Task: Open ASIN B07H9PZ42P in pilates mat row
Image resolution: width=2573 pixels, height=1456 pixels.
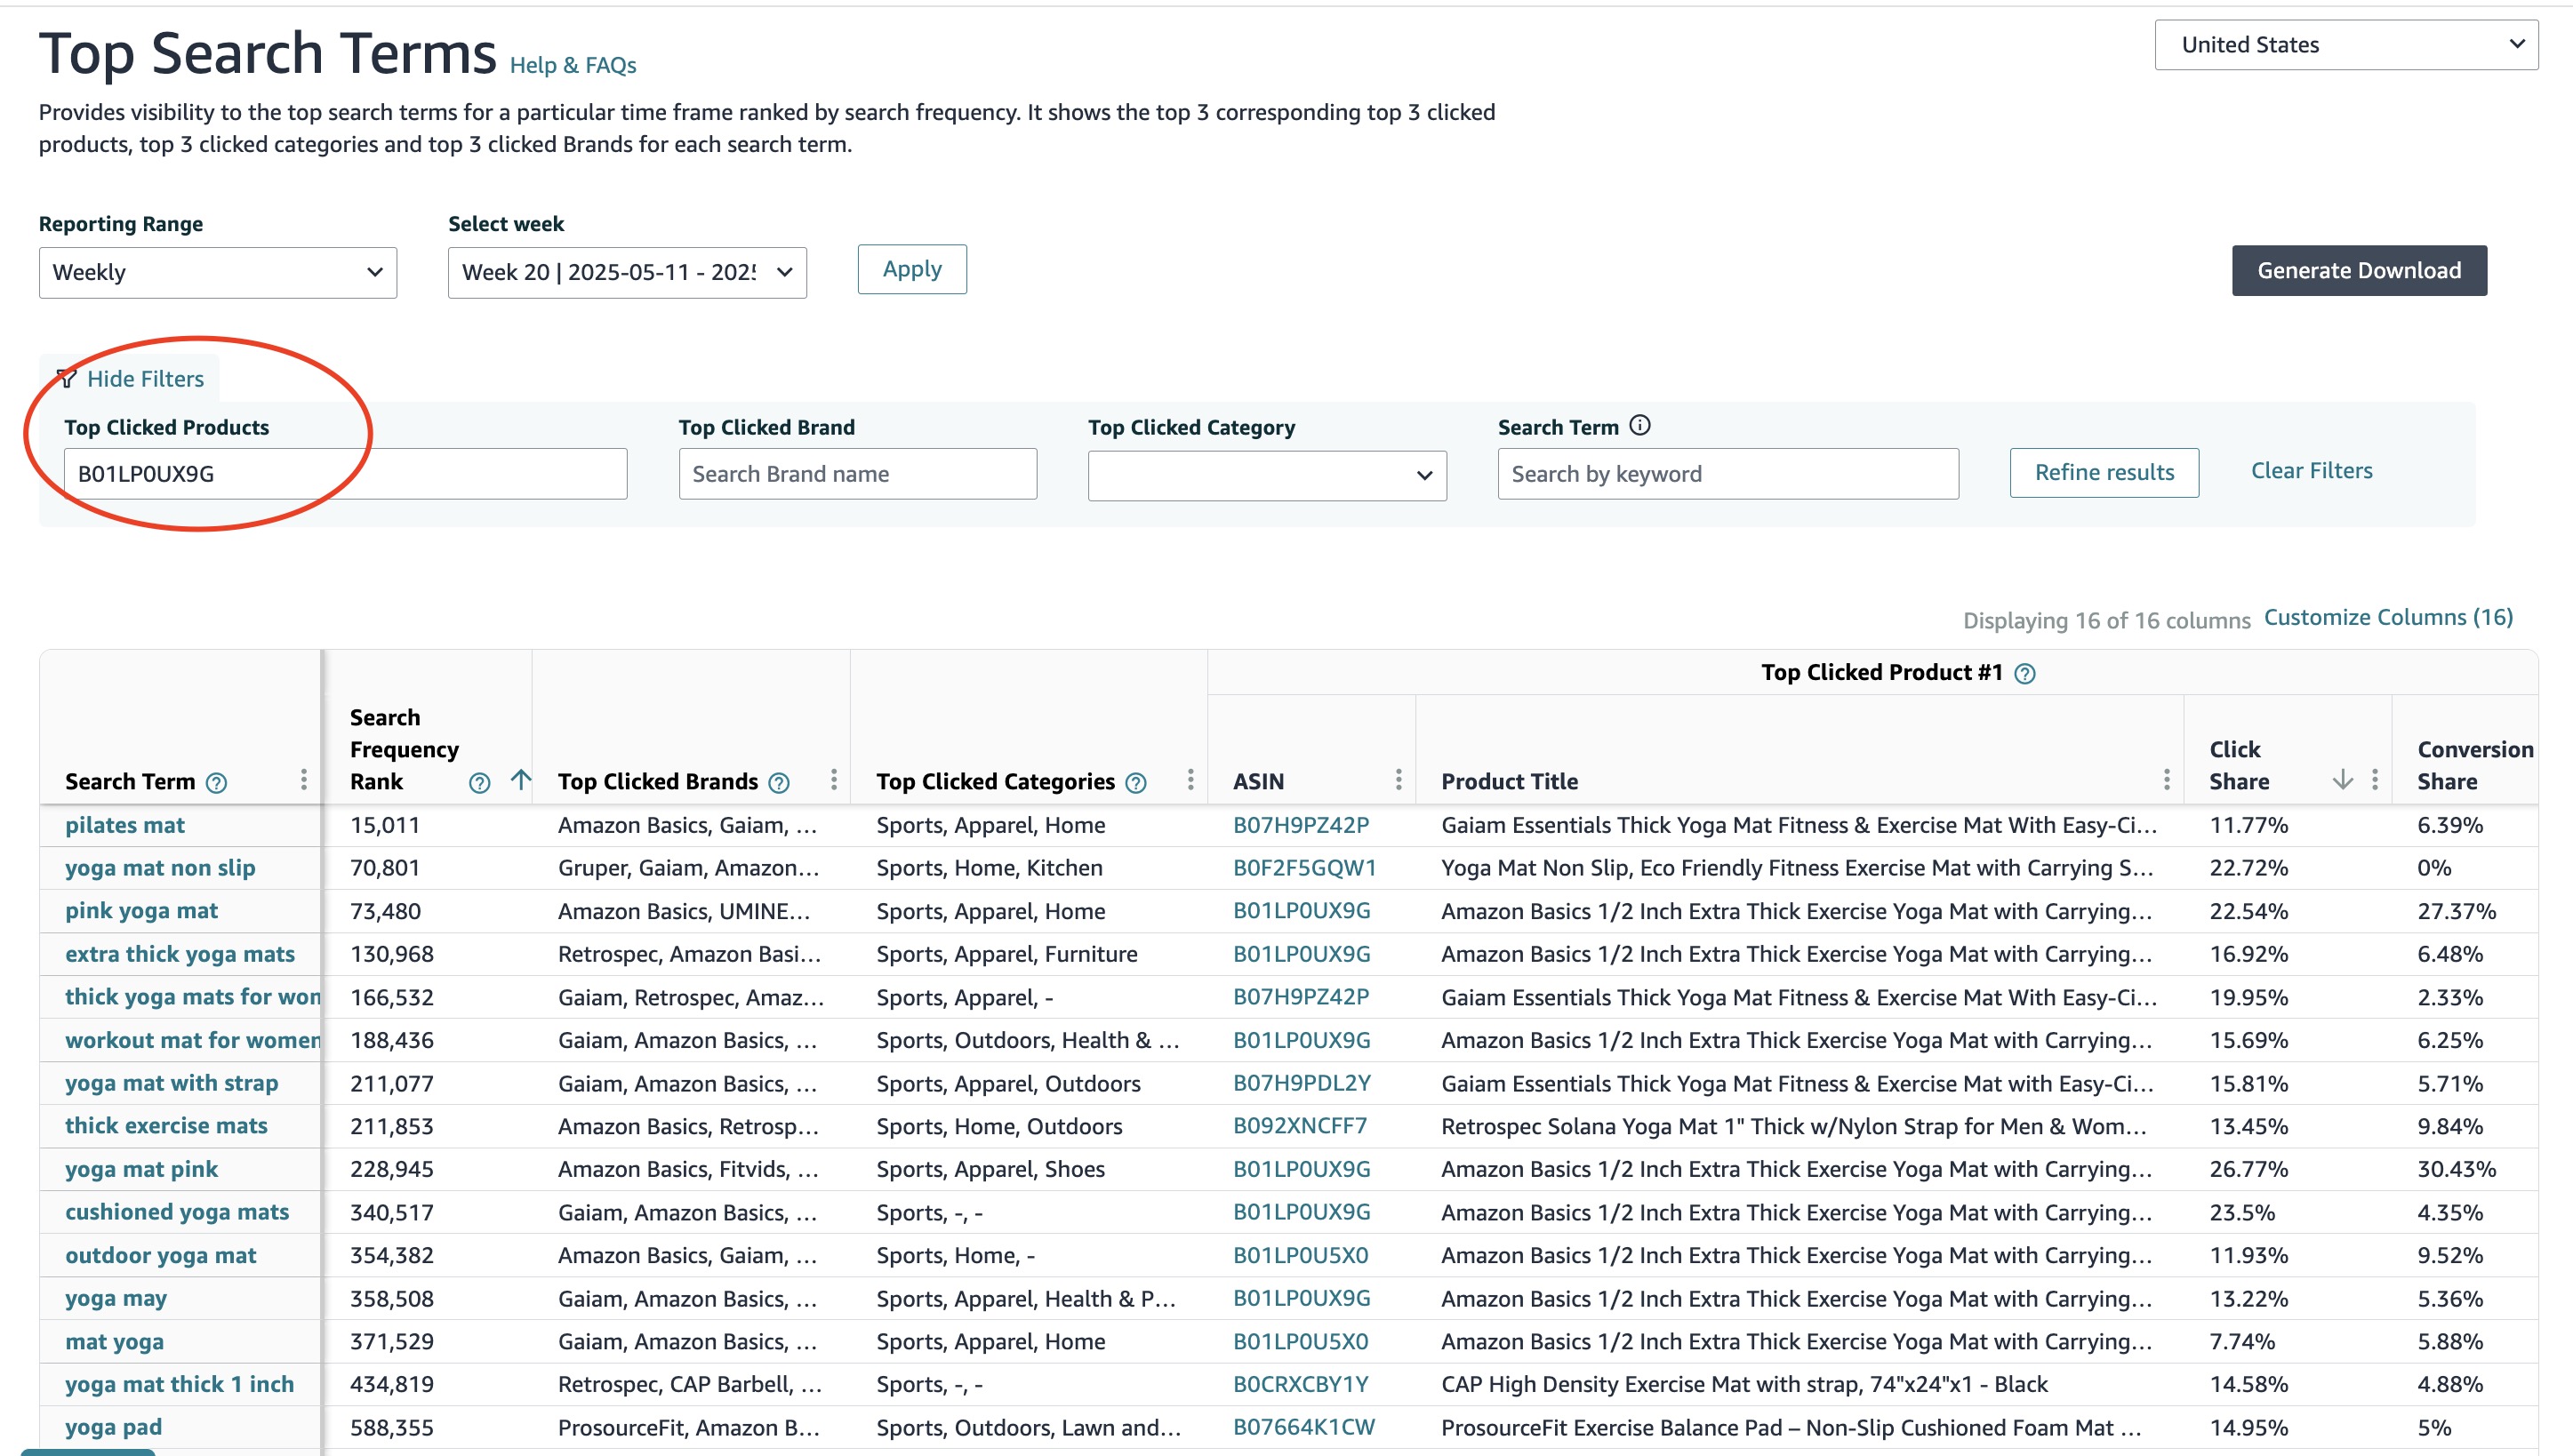Action: pyautogui.click(x=1300, y=826)
